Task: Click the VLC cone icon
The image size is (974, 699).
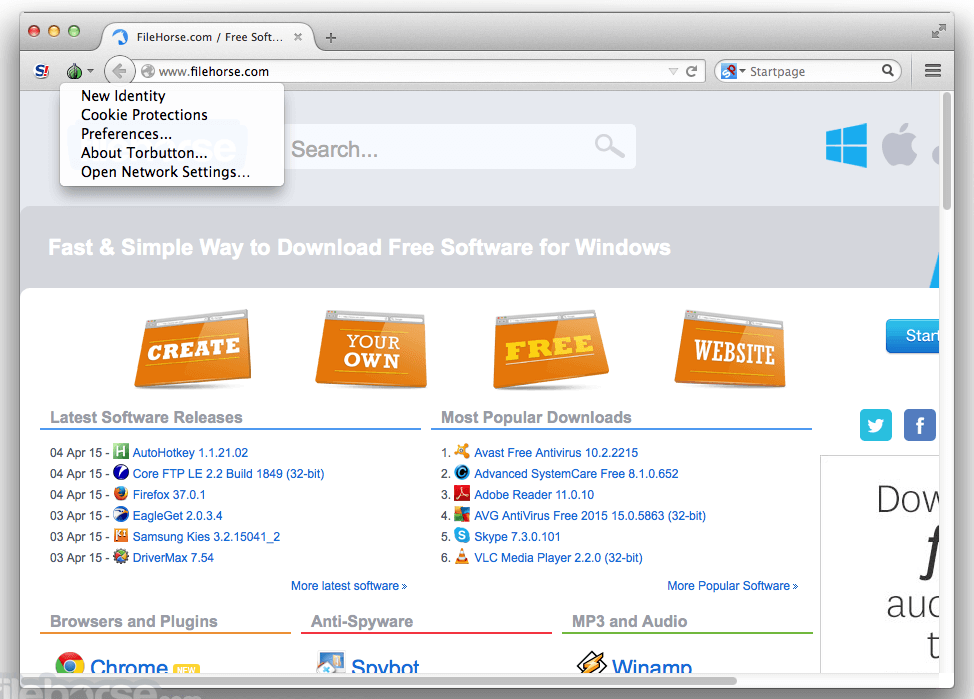Action: pos(462,556)
